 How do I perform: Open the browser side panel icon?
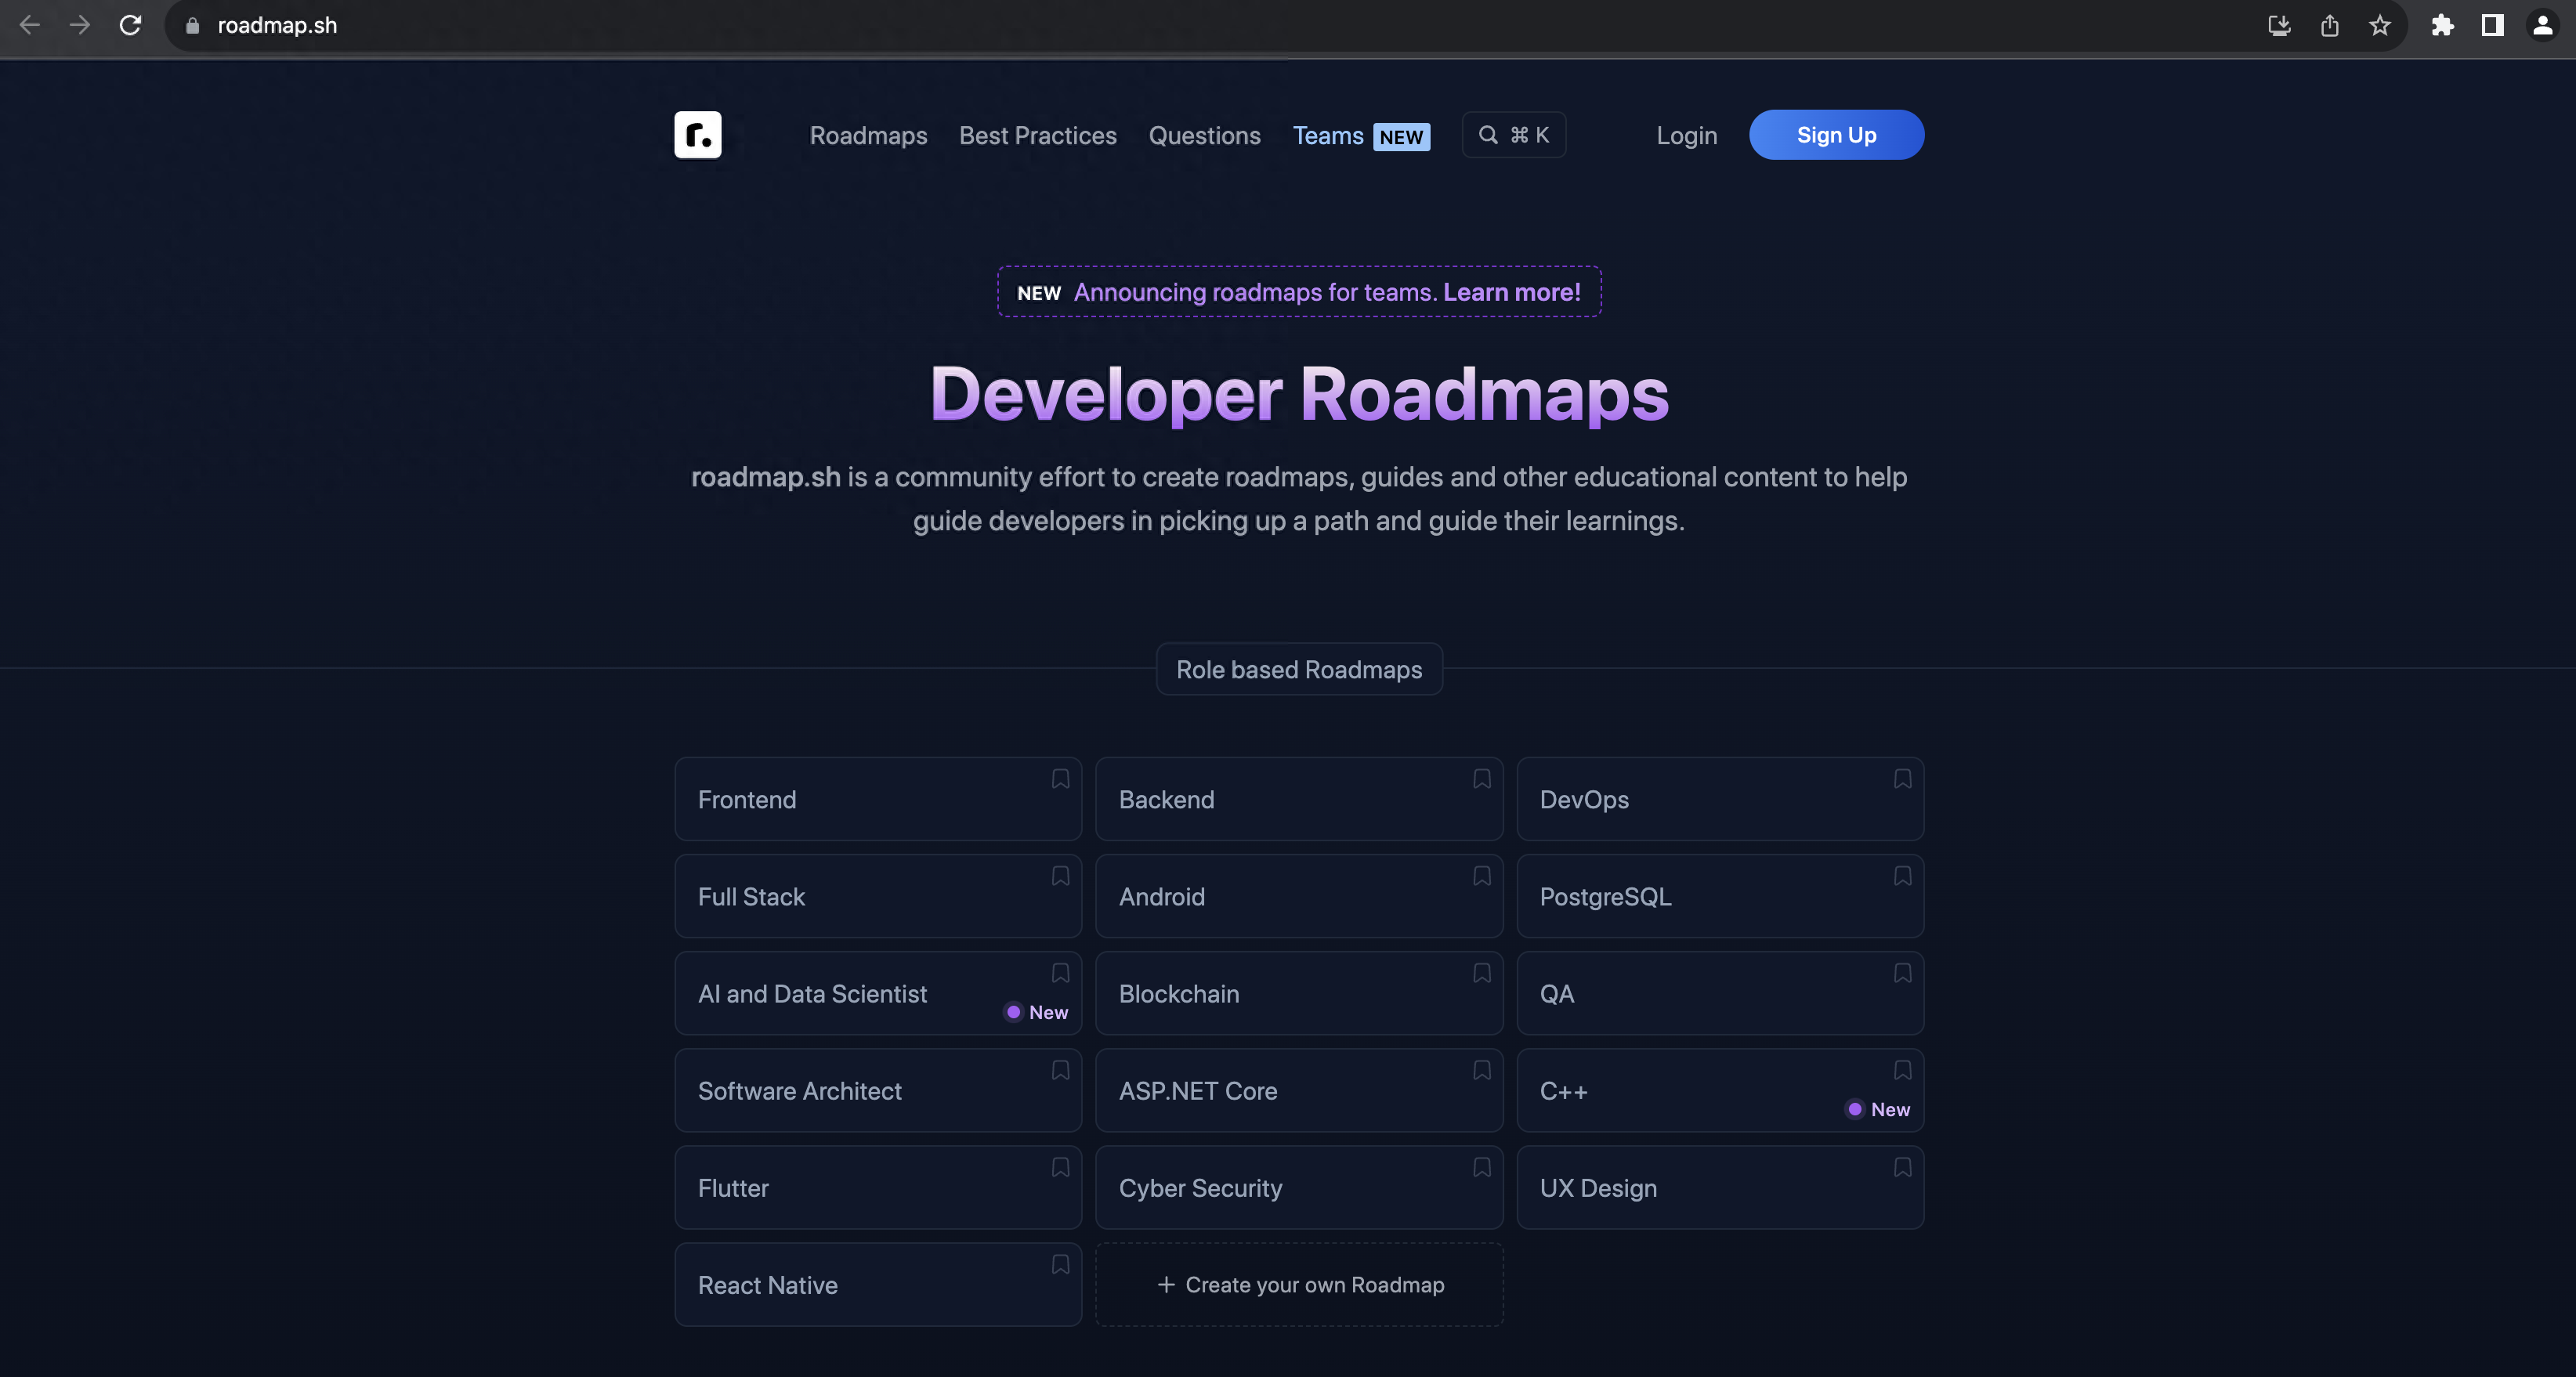click(x=2492, y=25)
